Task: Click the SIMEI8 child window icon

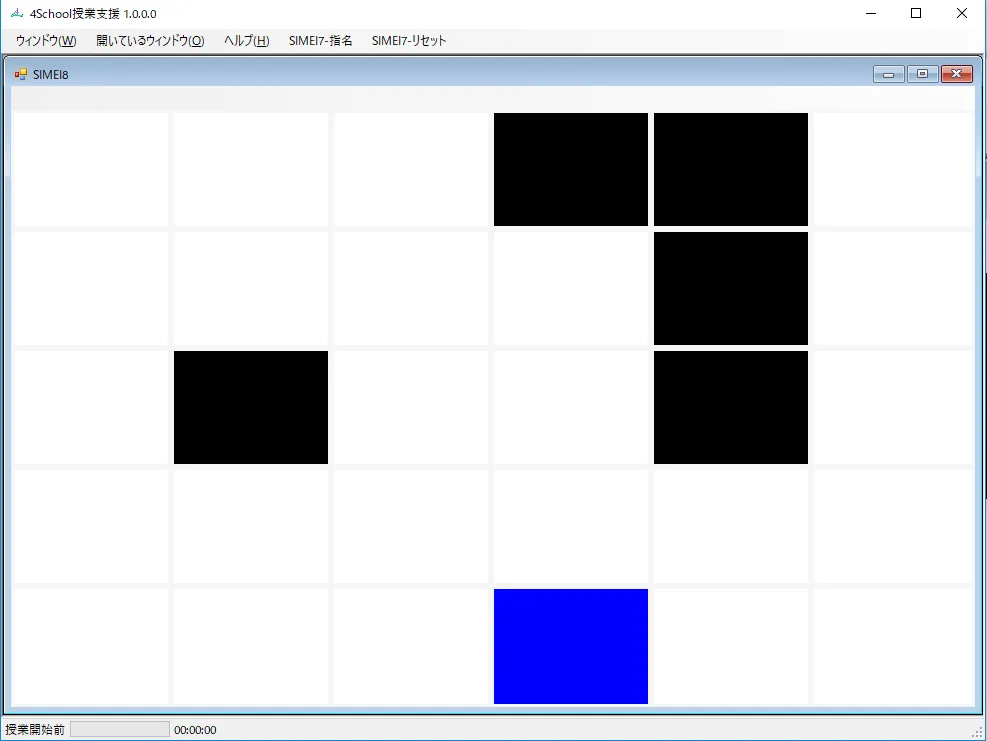Action: tap(21, 74)
